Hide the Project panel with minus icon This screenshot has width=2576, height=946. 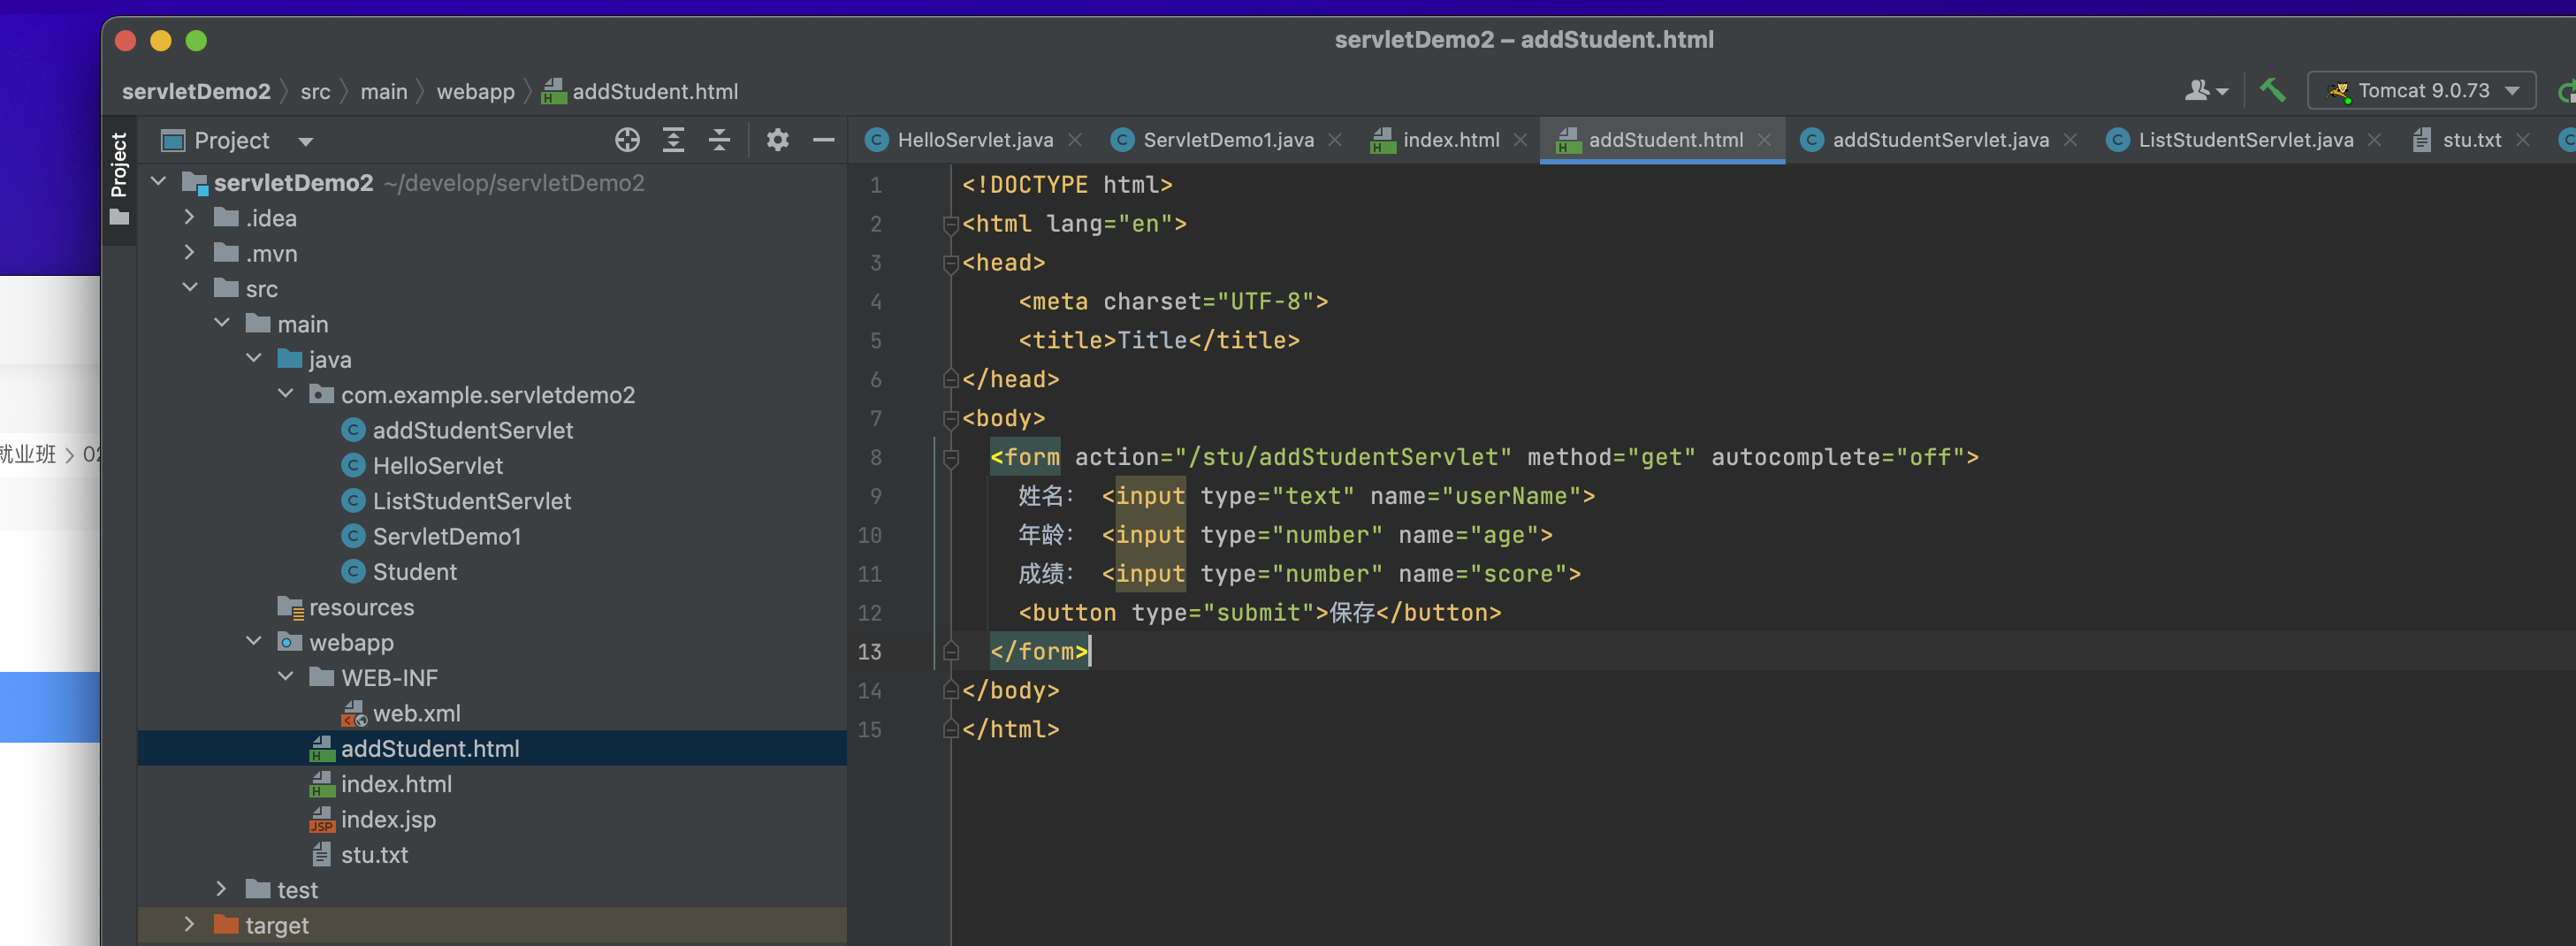coord(823,140)
